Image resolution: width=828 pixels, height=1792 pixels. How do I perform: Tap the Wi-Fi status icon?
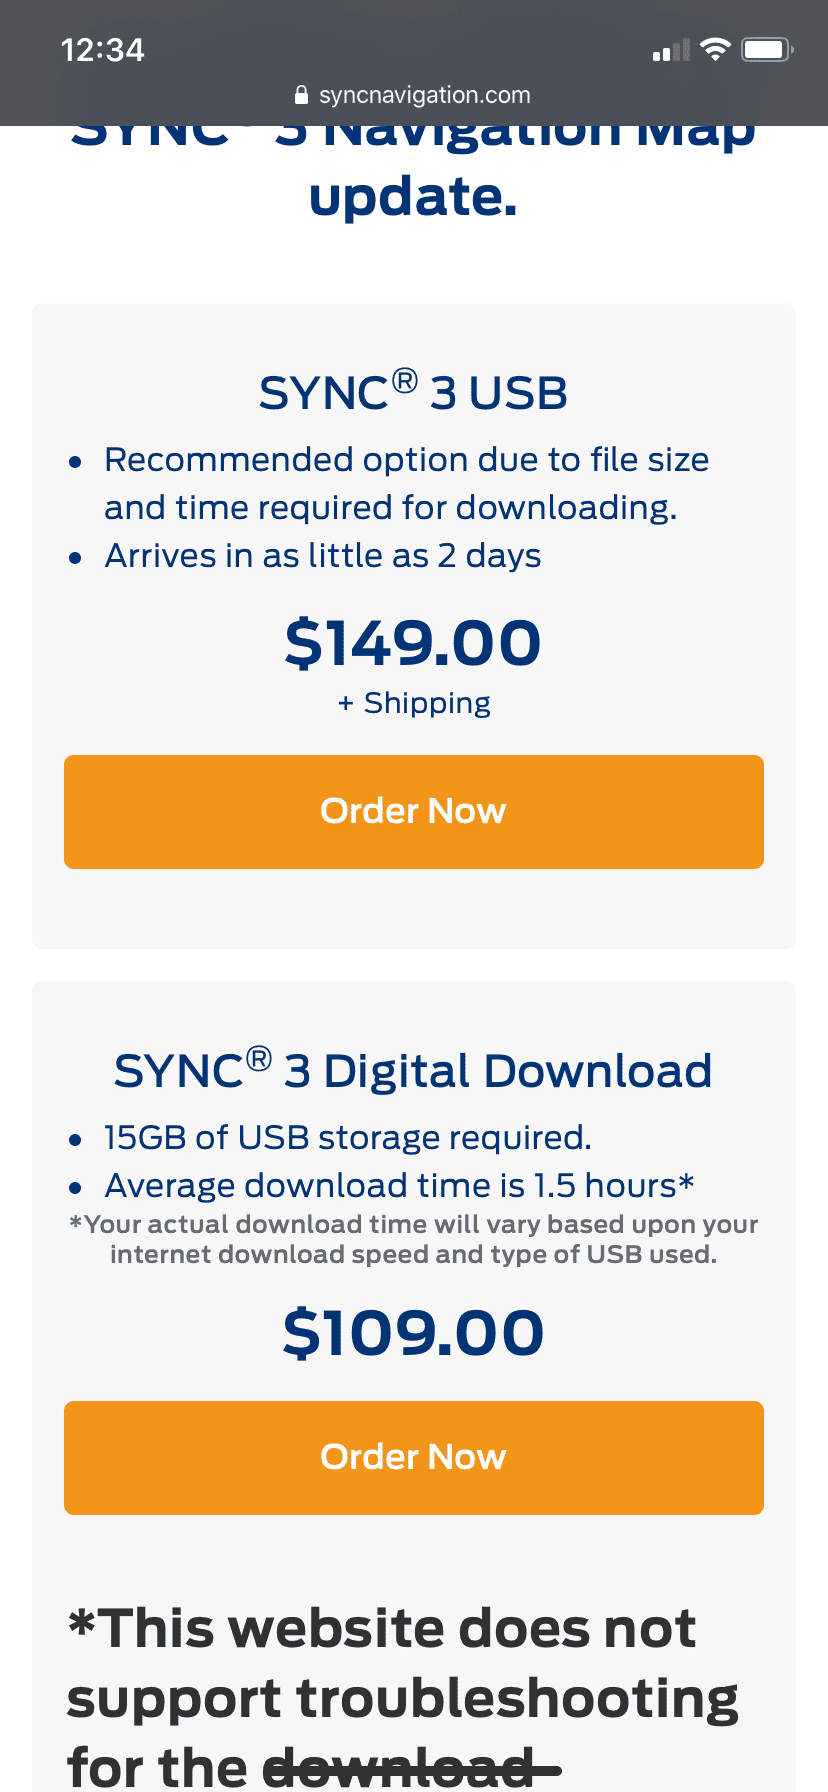pos(715,50)
